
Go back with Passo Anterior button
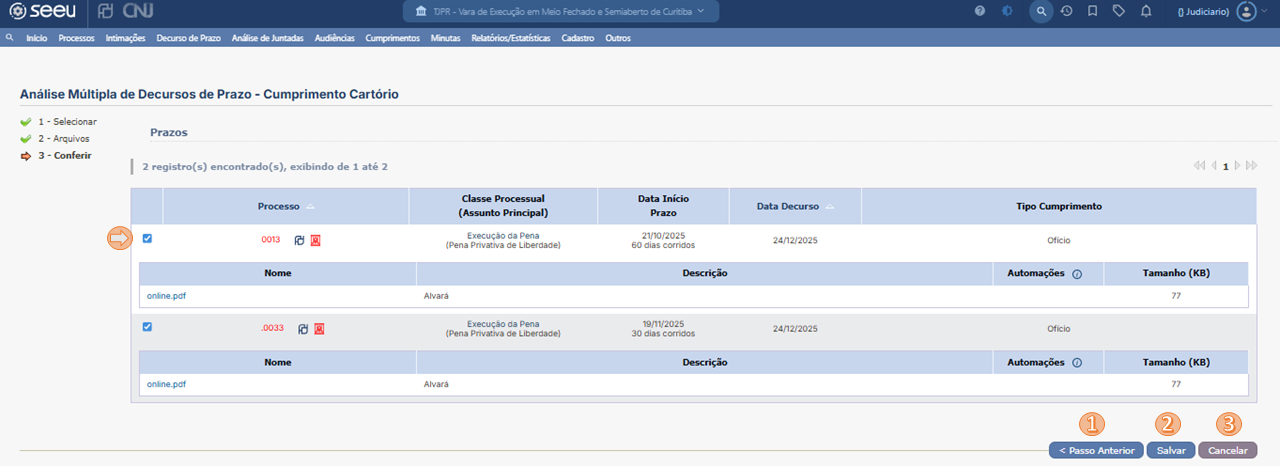coord(1095,451)
